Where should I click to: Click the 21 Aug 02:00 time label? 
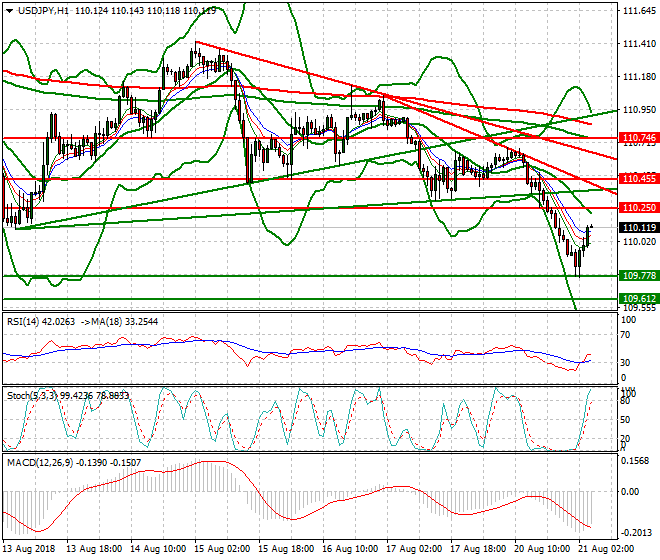(x=606, y=549)
